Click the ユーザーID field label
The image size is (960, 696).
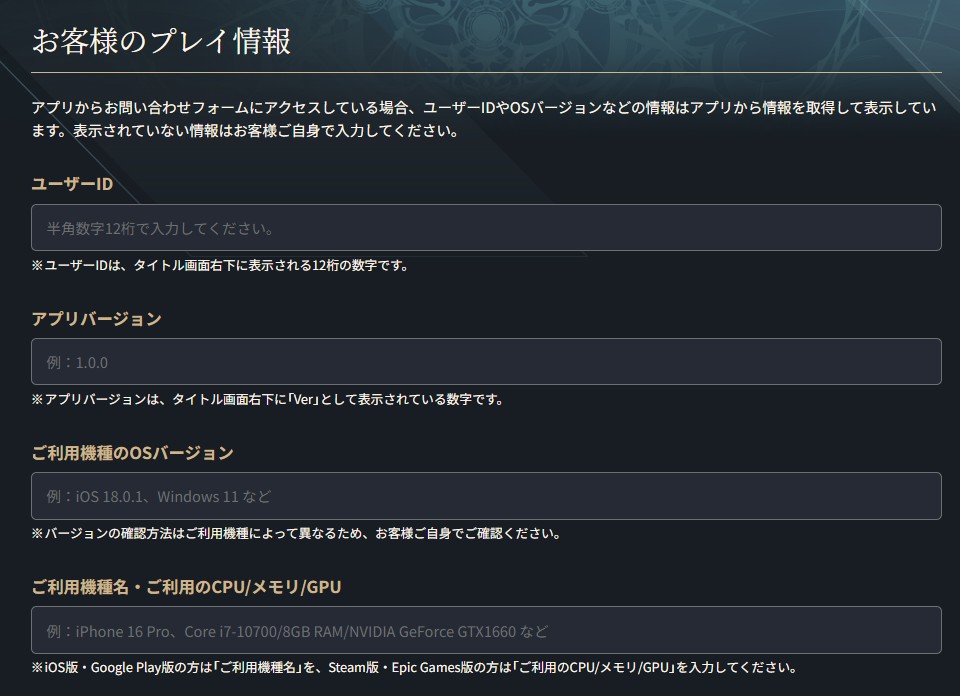tap(72, 184)
